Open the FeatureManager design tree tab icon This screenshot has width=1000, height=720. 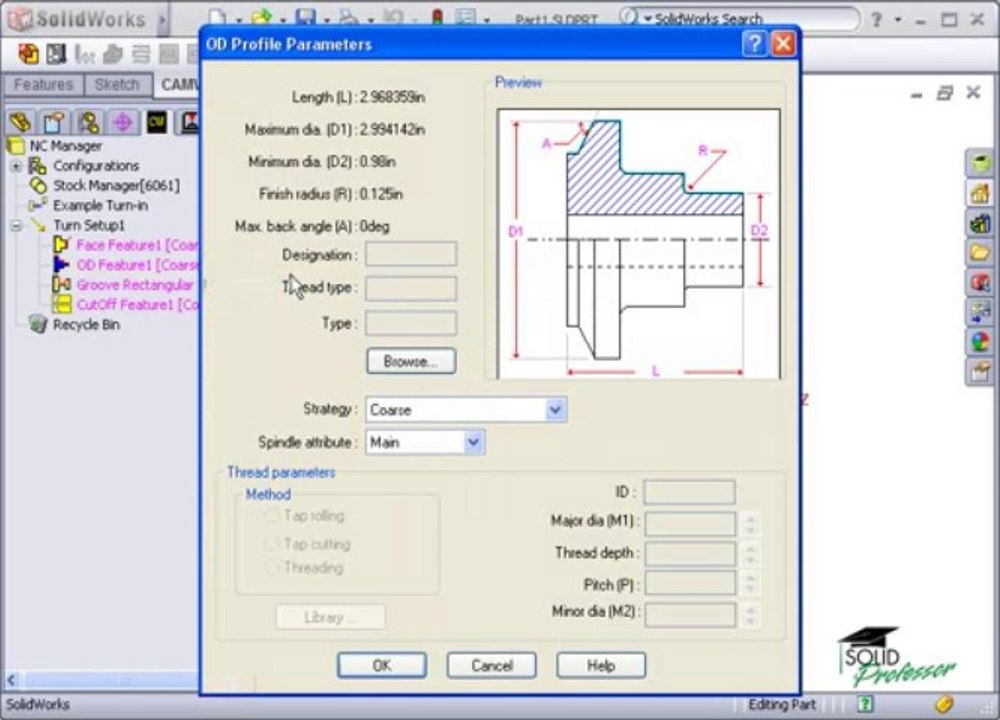[x=20, y=121]
